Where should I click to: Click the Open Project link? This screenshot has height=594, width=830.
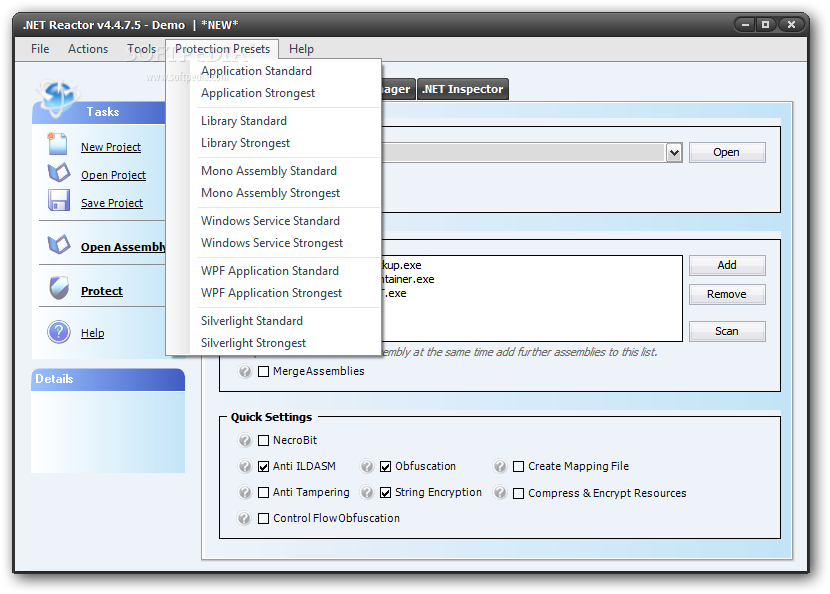(113, 175)
